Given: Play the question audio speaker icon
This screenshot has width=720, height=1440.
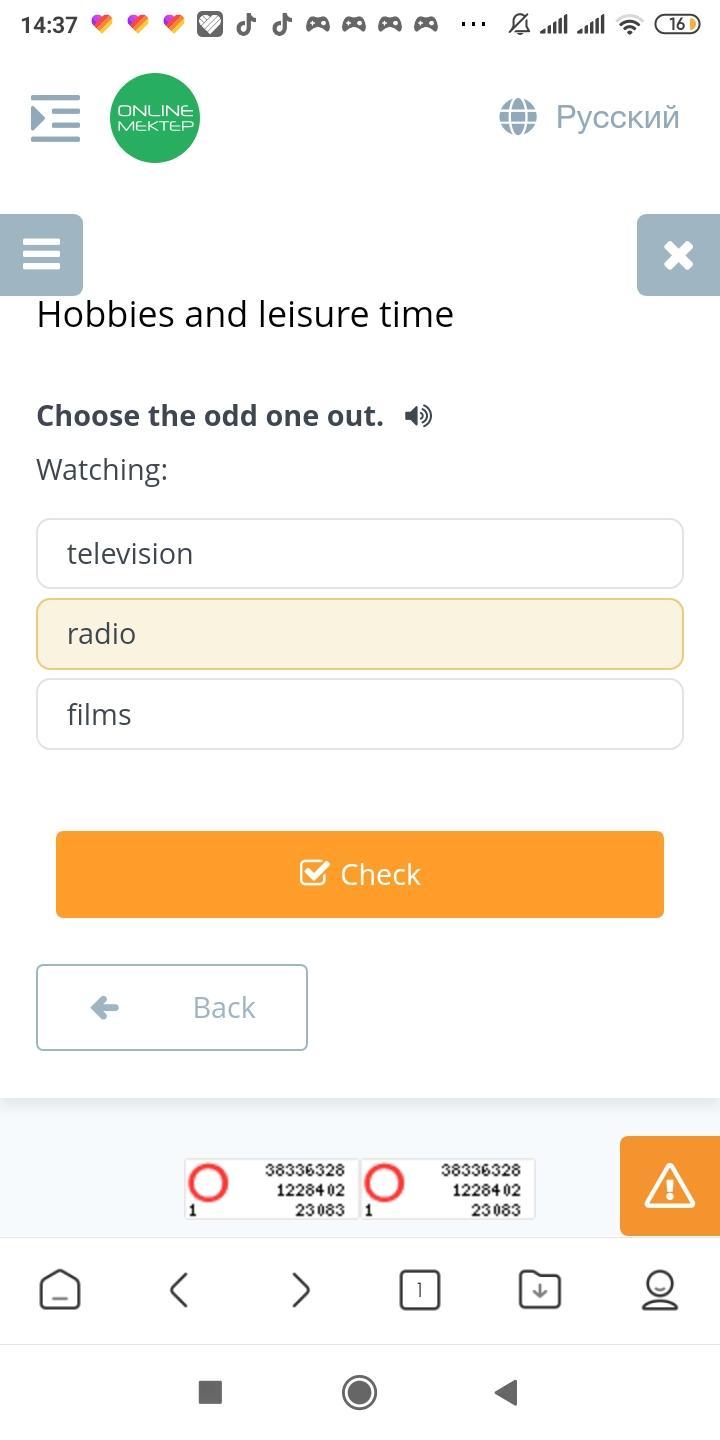Looking at the screenshot, I should (419, 416).
